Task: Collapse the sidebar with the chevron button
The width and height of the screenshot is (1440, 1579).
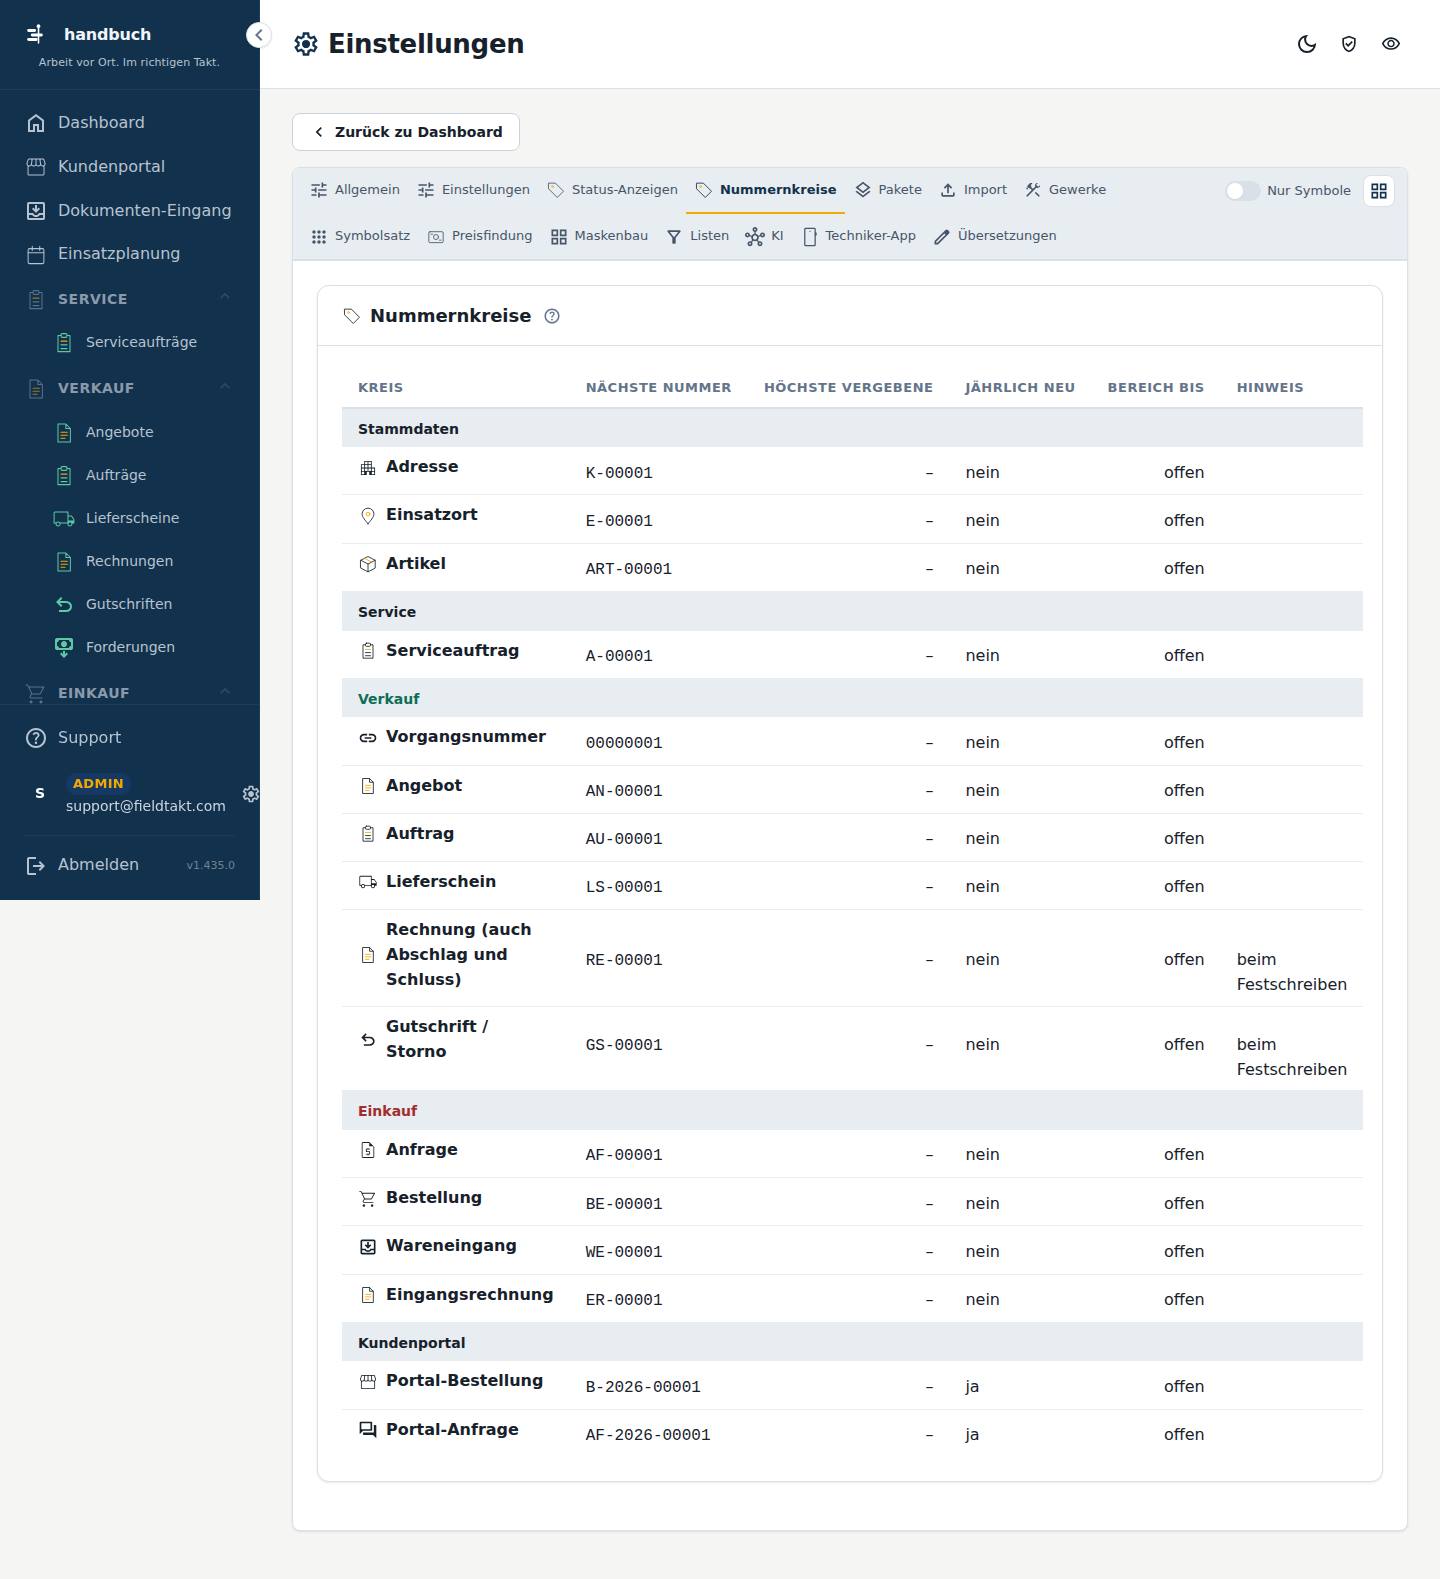Action: pyautogui.click(x=258, y=35)
